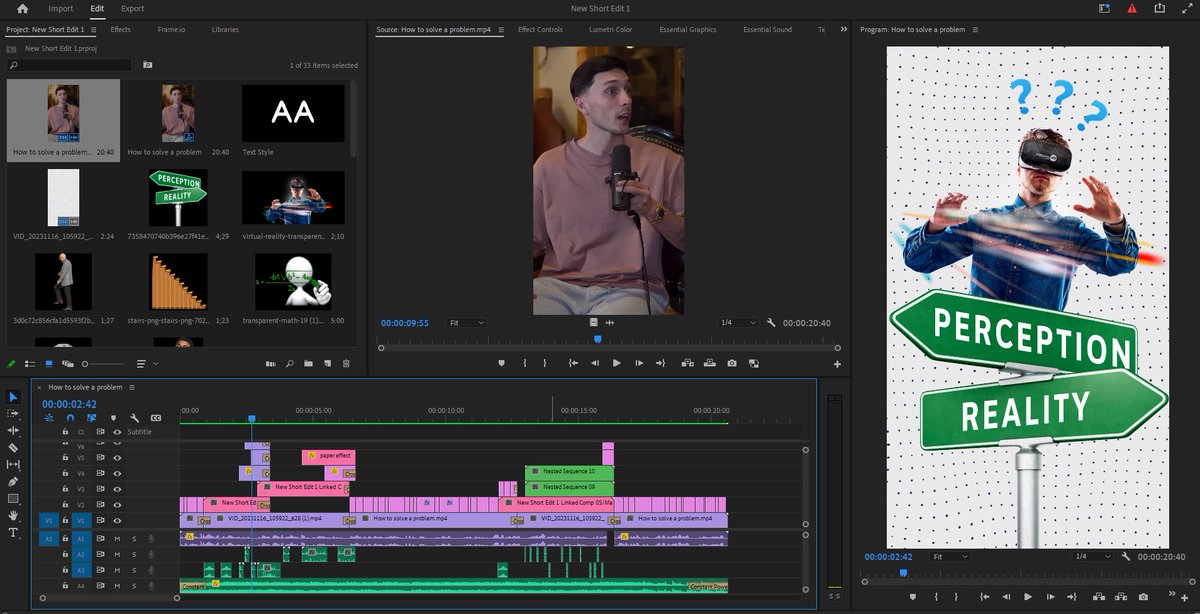Open Program monitor Fit zoom dropdown
1200x614 pixels.
(949, 556)
